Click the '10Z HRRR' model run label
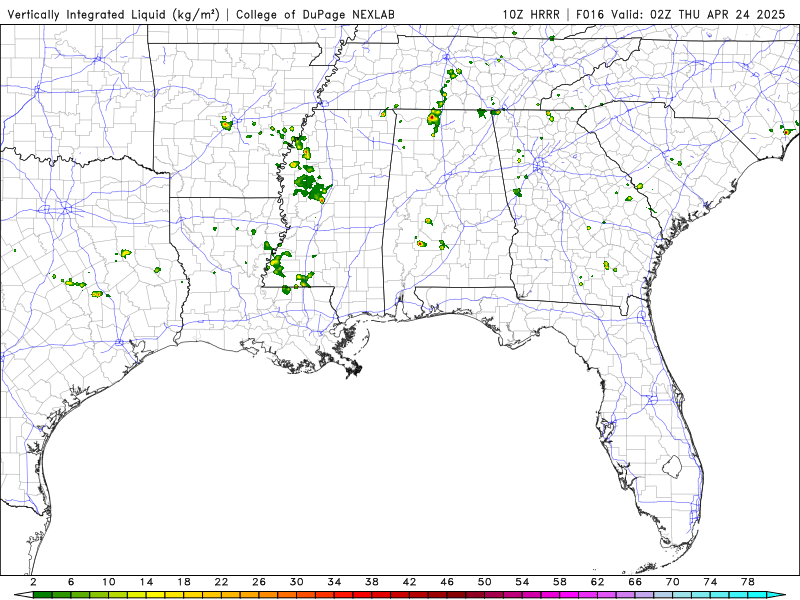Viewport: 800px width, 600px height. (x=531, y=14)
